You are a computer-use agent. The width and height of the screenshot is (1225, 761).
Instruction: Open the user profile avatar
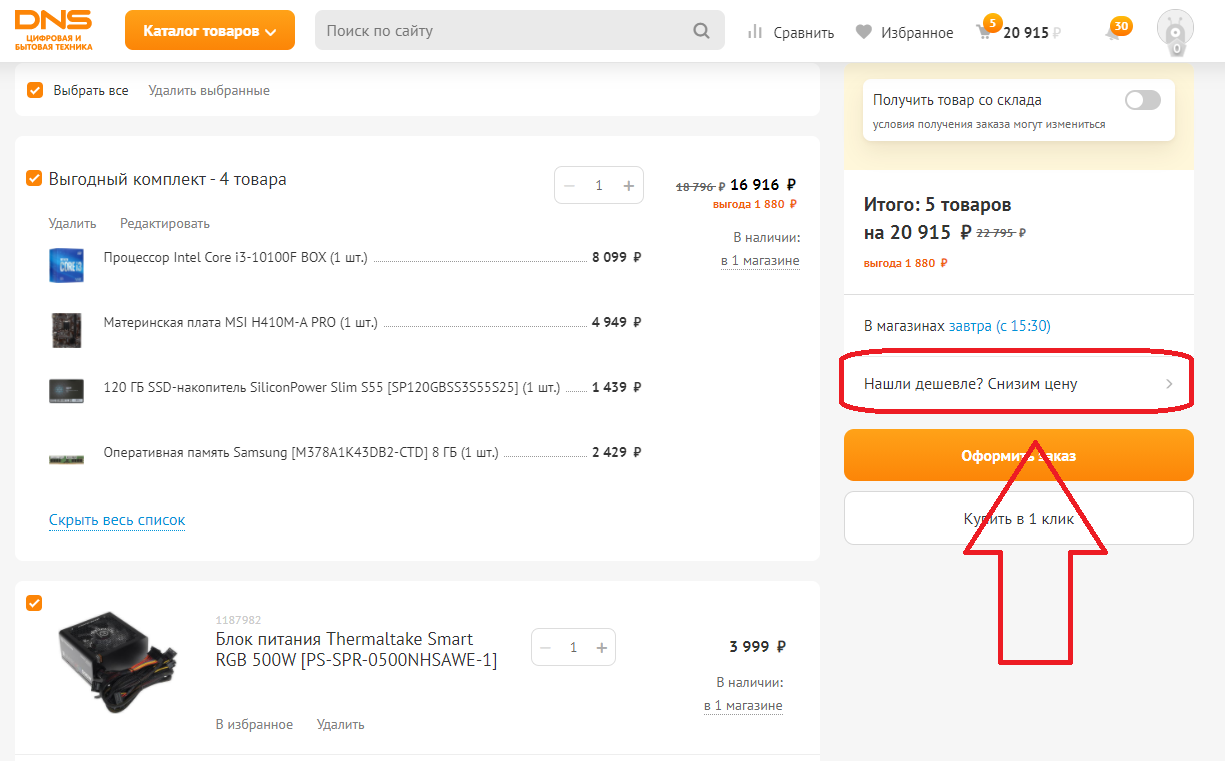(1175, 32)
